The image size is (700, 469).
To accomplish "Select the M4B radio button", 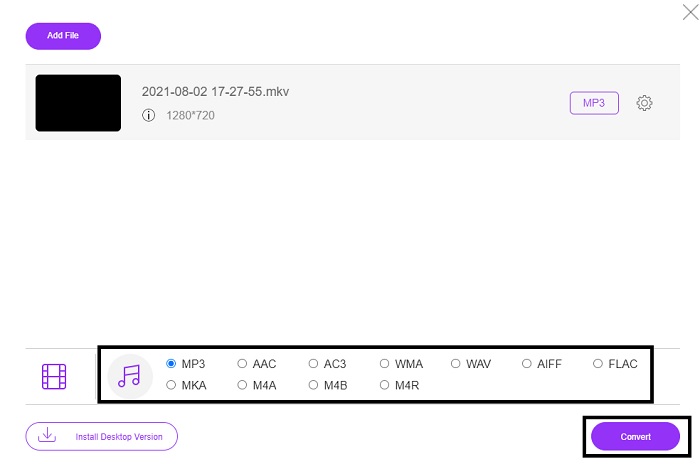I will tap(314, 384).
